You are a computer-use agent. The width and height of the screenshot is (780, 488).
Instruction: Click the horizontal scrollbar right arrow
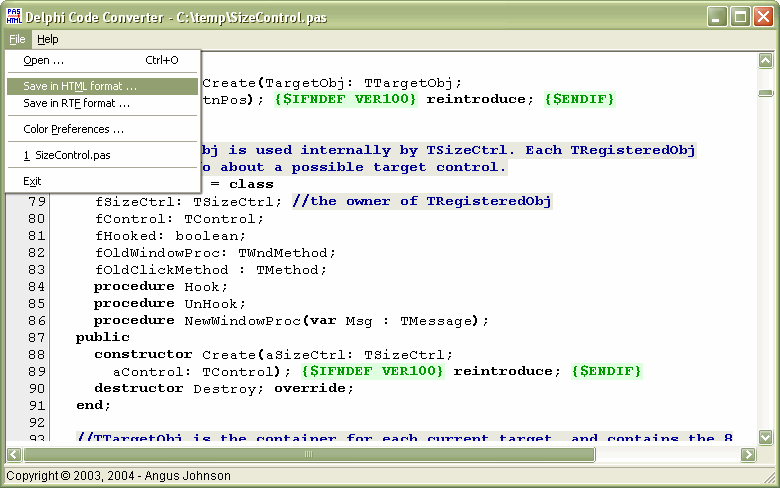tap(748, 454)
